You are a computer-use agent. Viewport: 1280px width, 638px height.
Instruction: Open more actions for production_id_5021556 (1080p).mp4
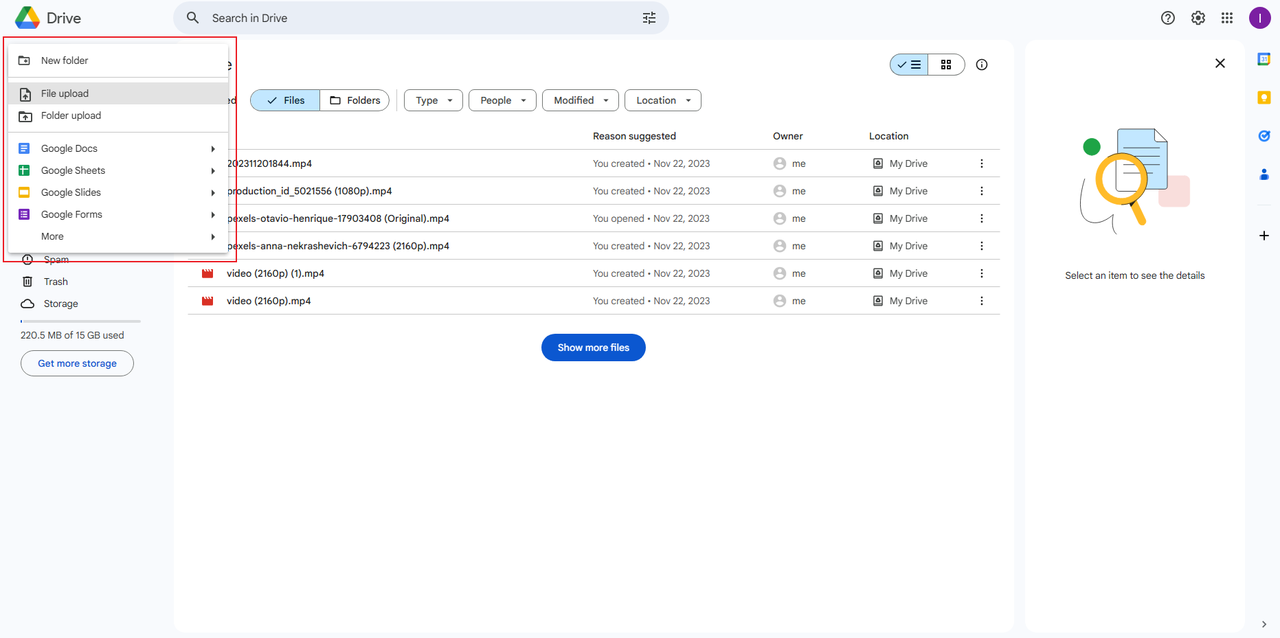pyautogui.click(x=982, y=191)
